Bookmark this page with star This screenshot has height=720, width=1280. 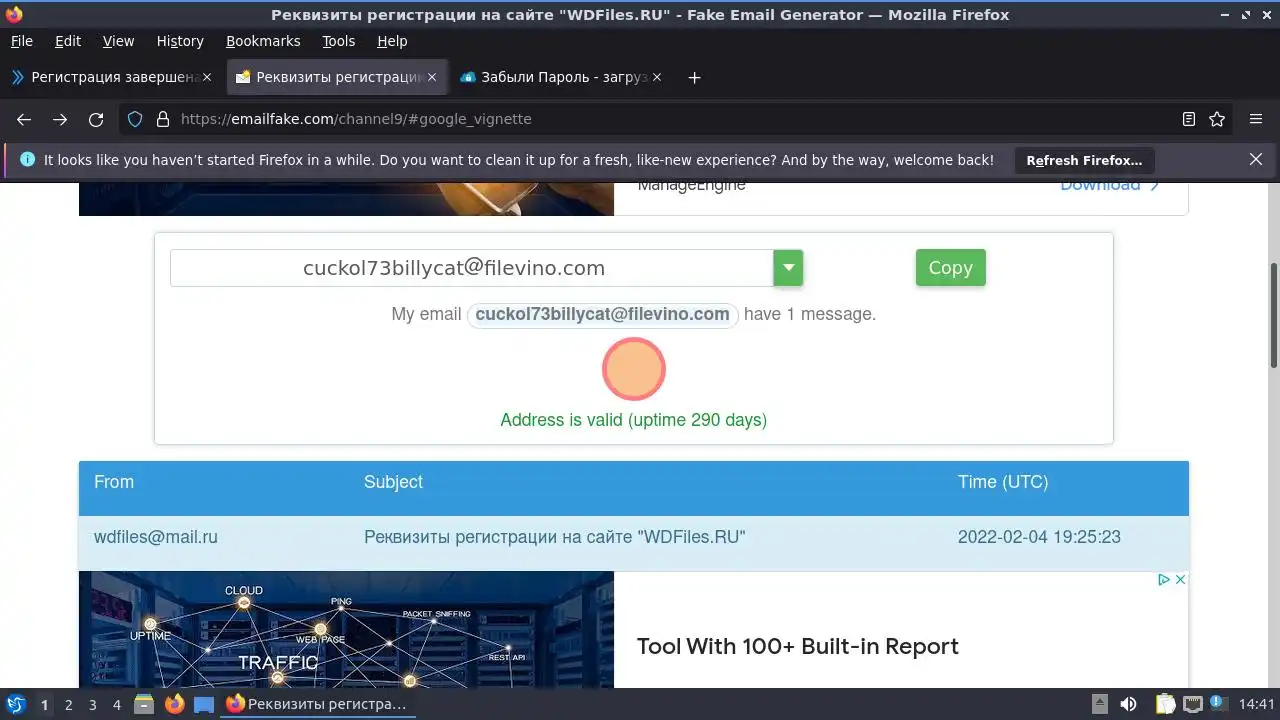click(1217, 119)
